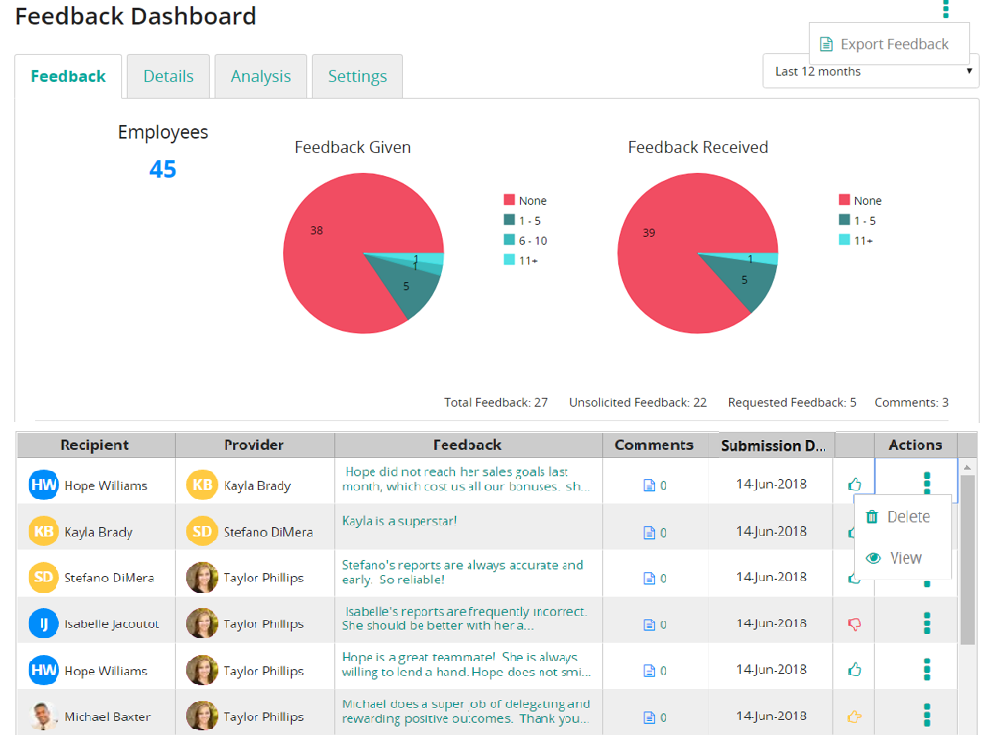982x738 pixels.
Task: Click the dark teal 5 slice in the Feedback Given pie
Action: pos(405,287)
